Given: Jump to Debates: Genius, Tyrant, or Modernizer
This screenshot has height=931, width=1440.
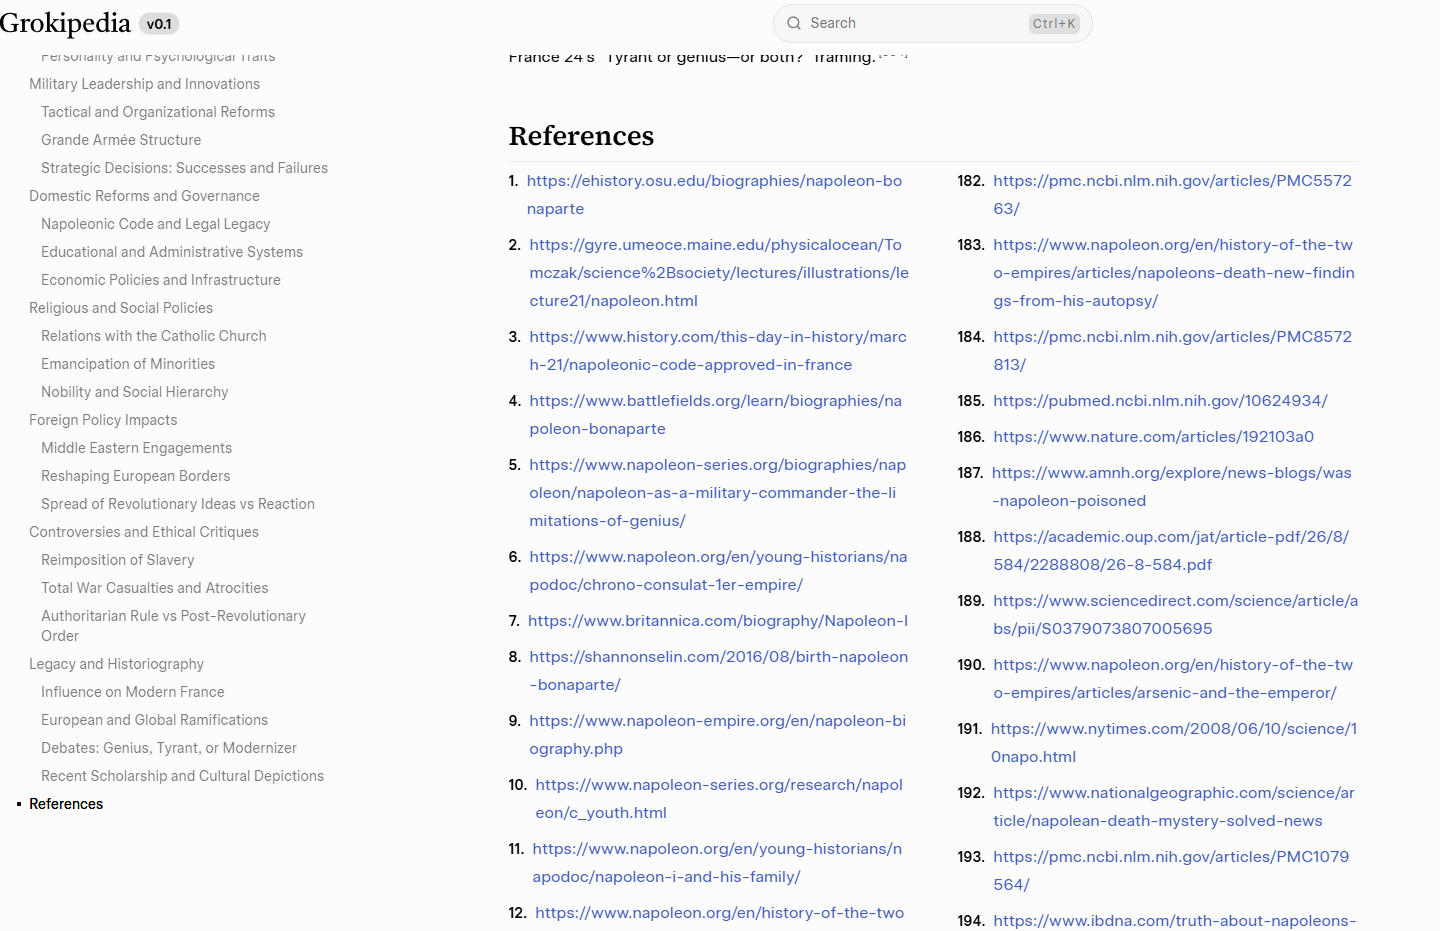Looking at the screenshot, I should pyautogui.click(x=169, y=748).
